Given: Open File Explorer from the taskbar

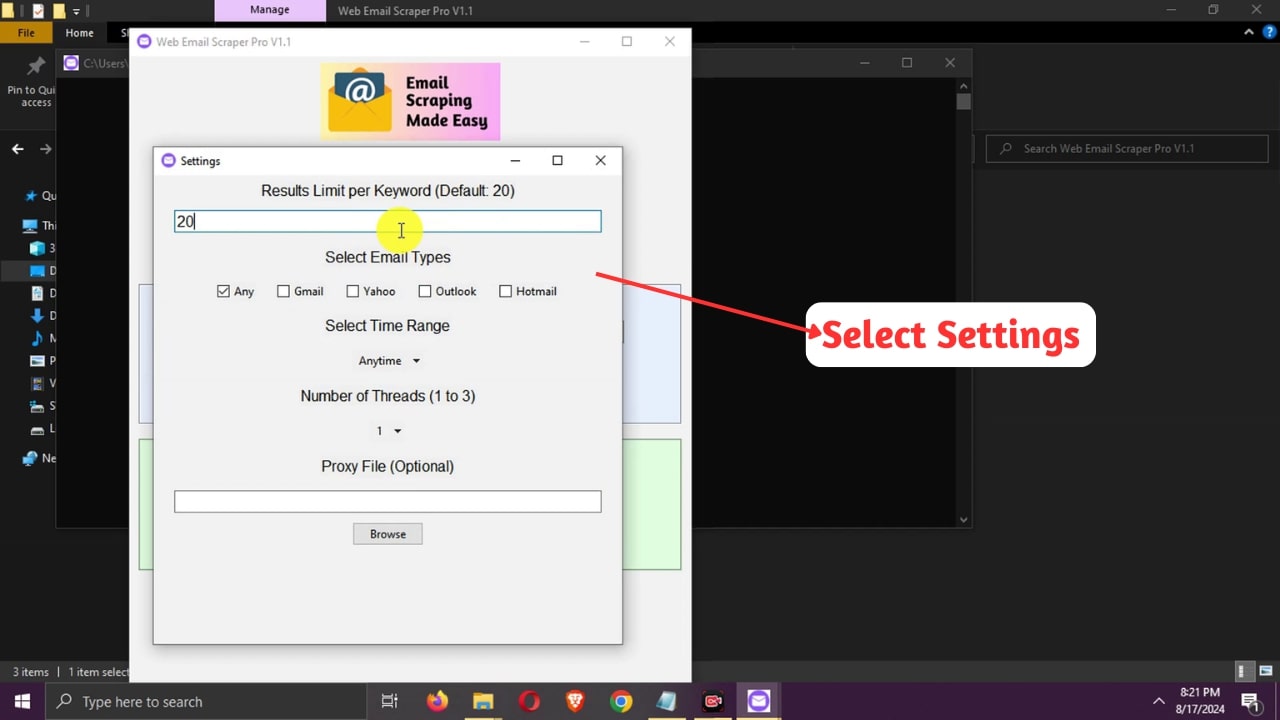Looking at the screenshot, I should tap(483, 701).
